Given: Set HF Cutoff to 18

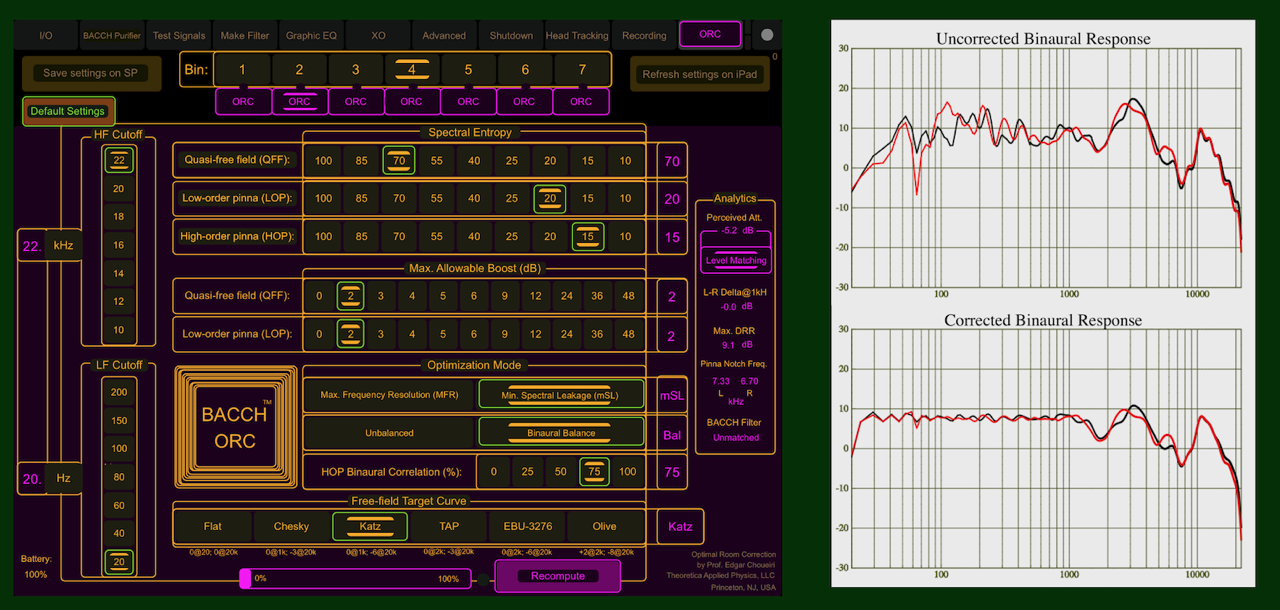Looking at the screenshot, I should click(119, 217).
